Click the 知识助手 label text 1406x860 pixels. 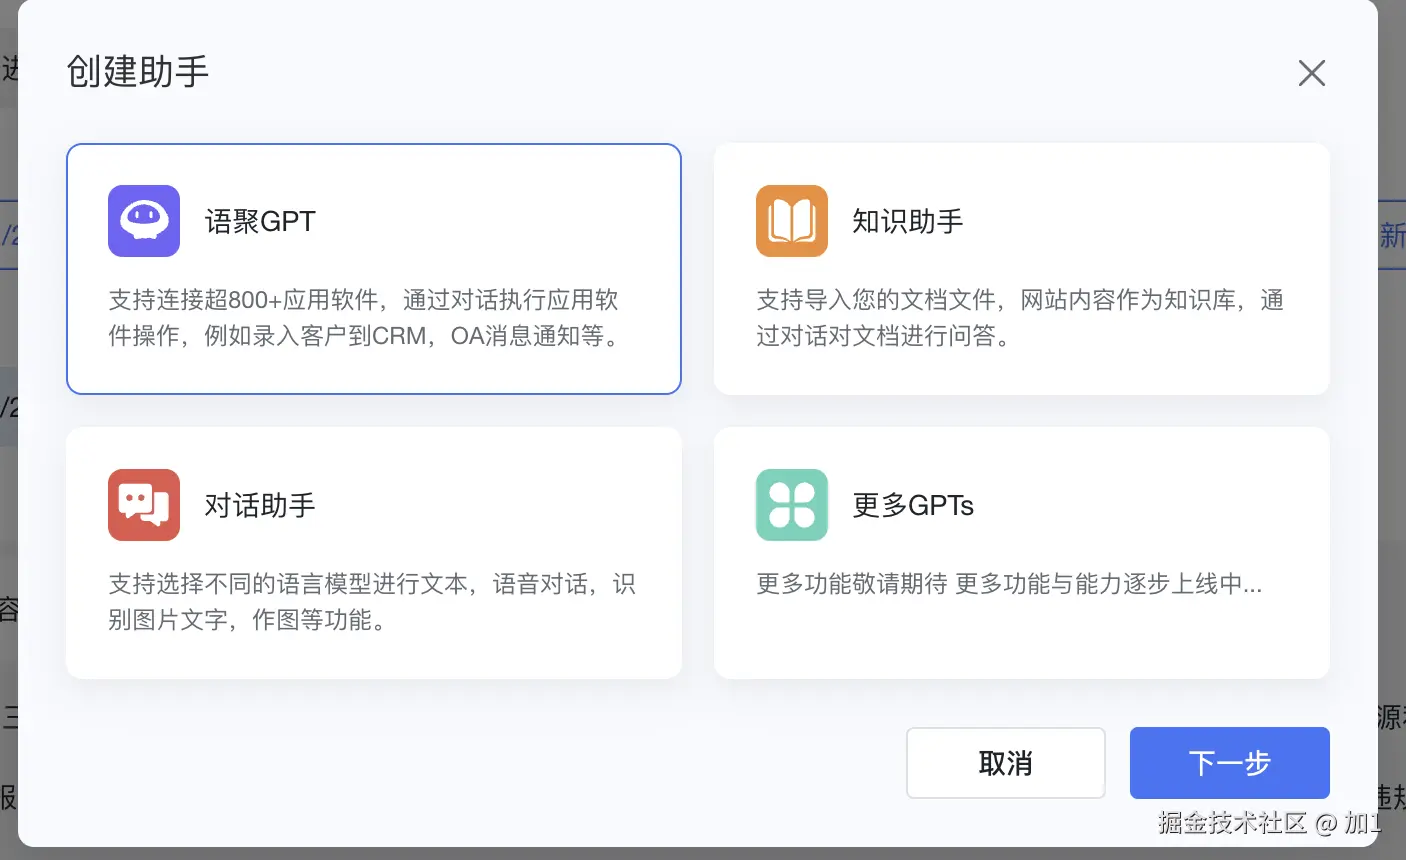(907, 221)
